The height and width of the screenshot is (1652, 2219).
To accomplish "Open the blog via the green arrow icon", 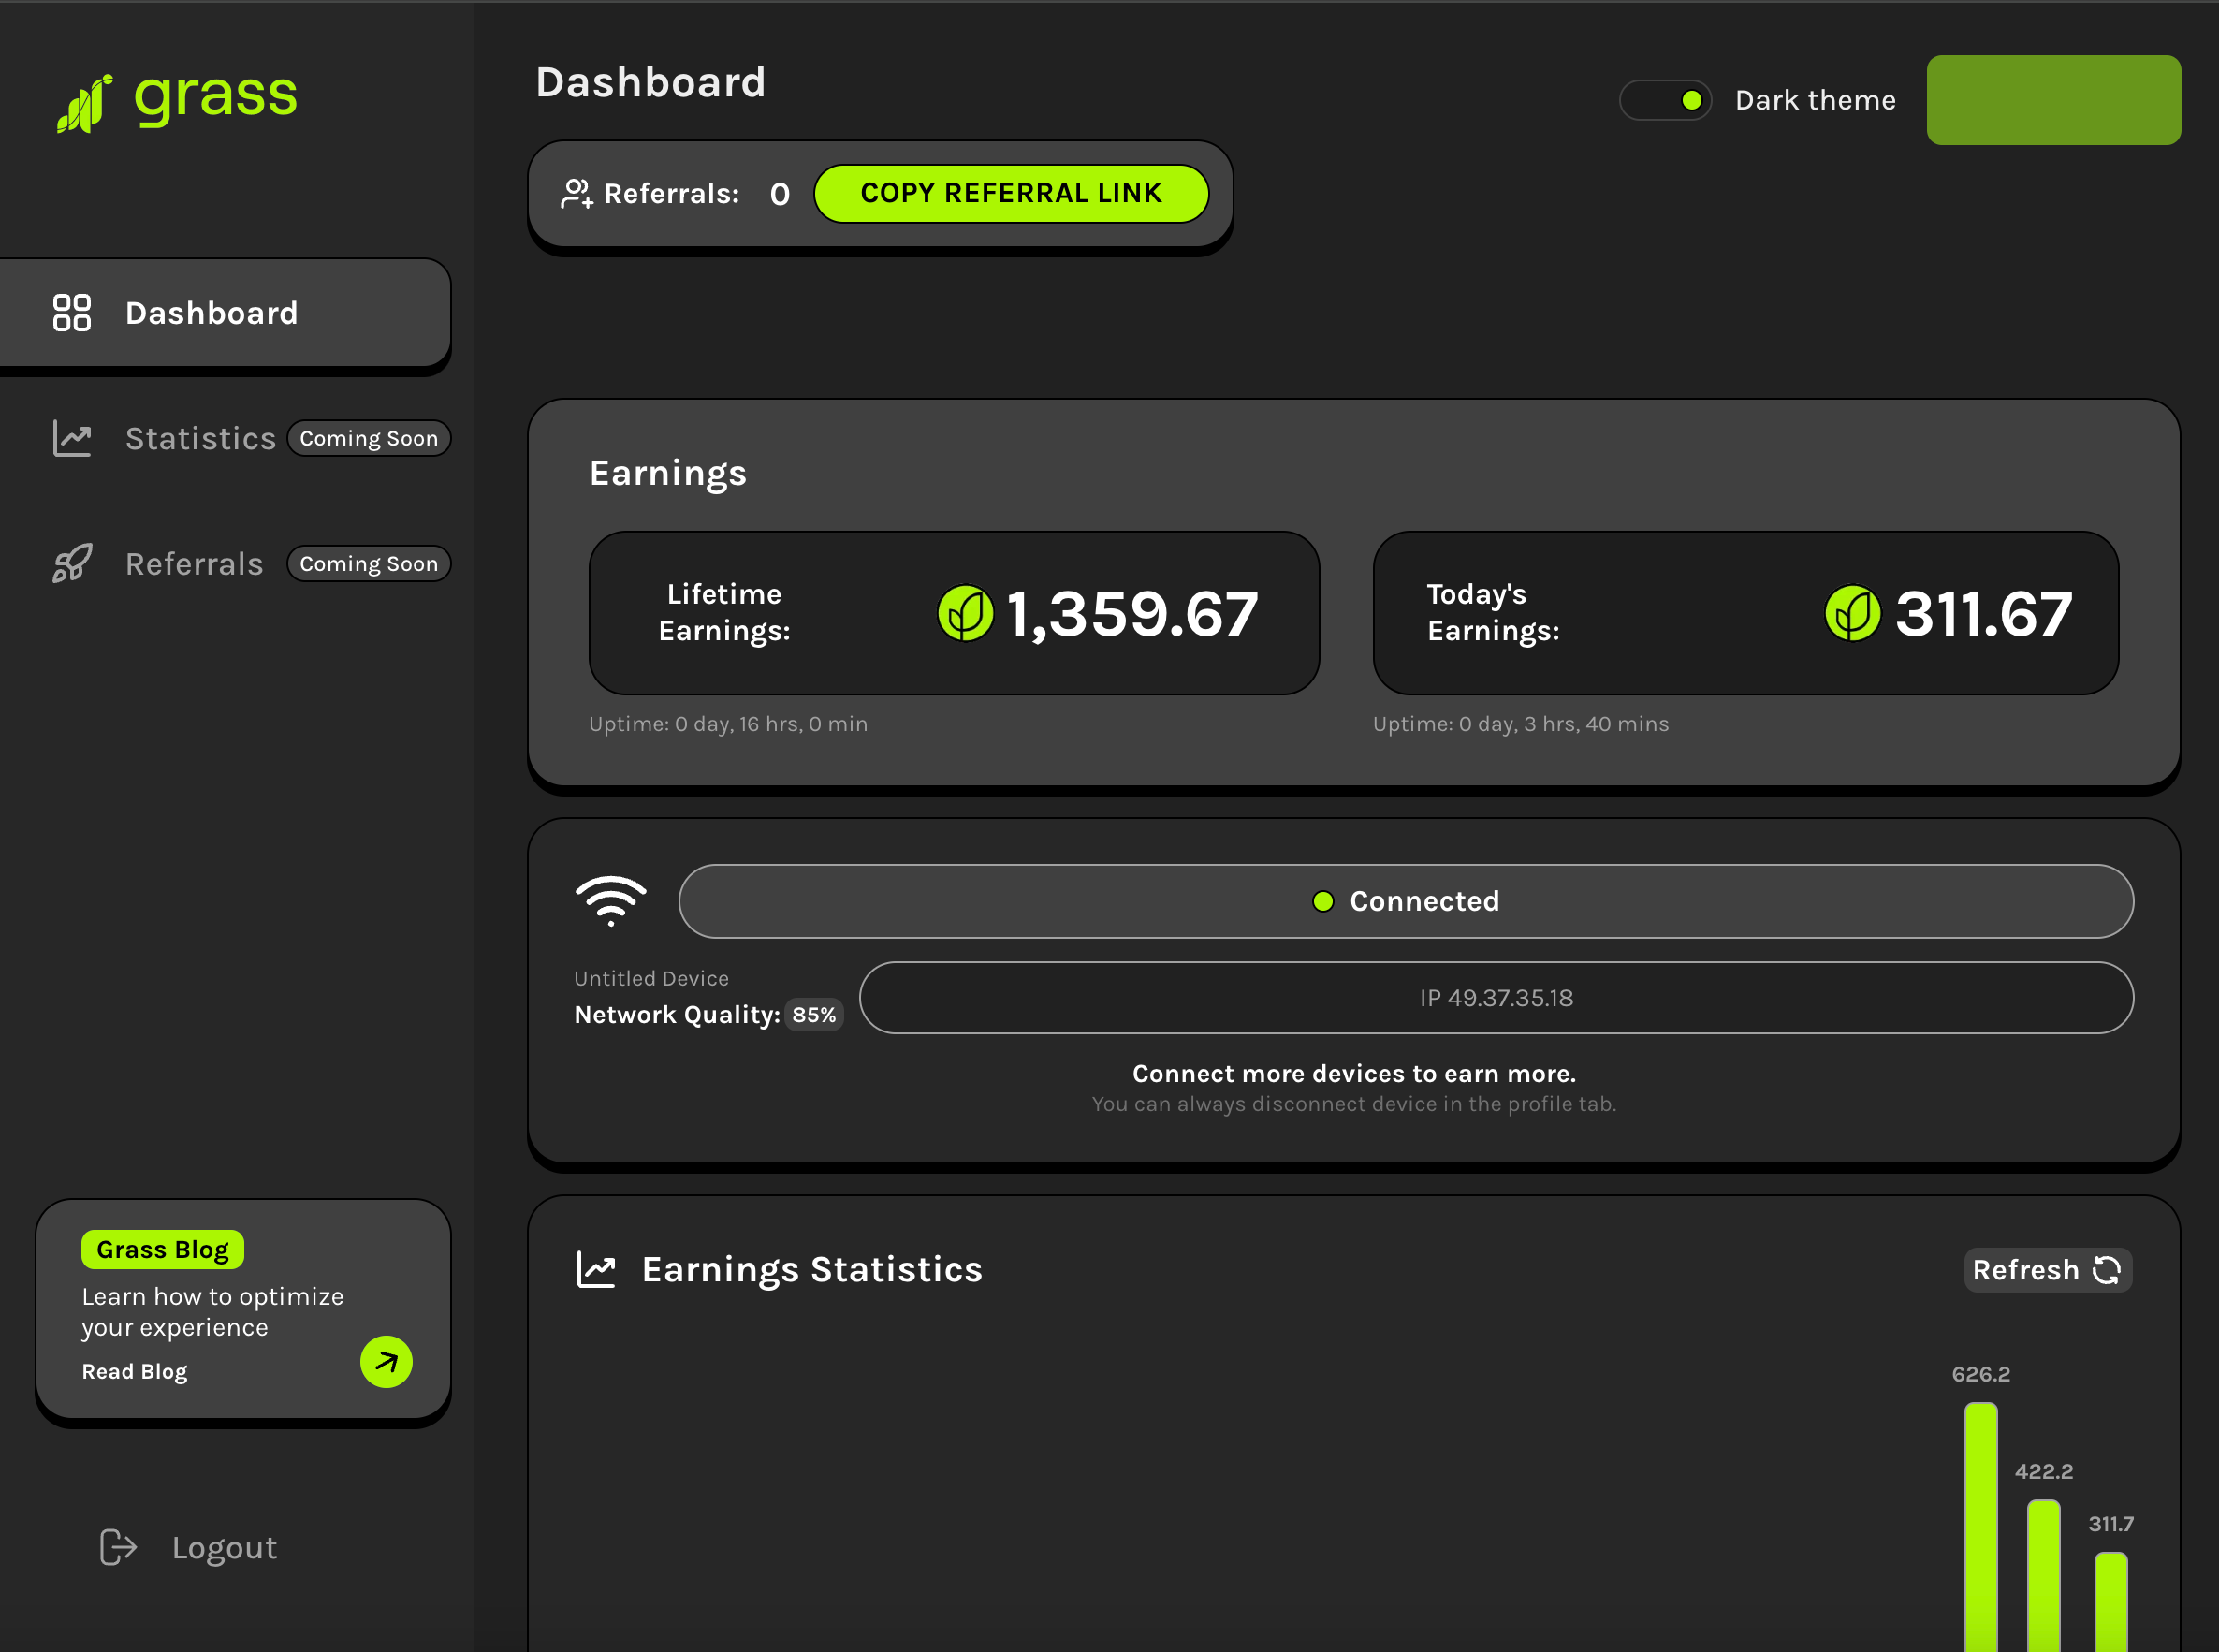I will click(386, 1361).
